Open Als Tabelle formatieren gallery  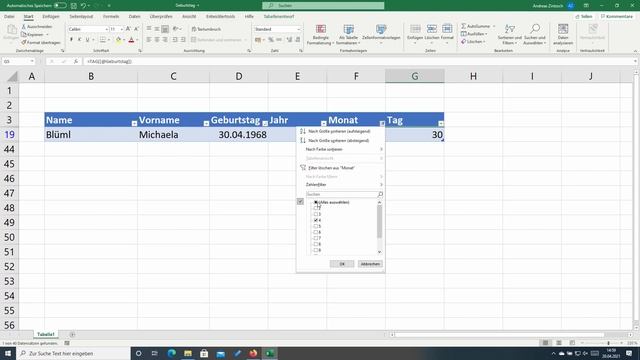click(348, 34)
